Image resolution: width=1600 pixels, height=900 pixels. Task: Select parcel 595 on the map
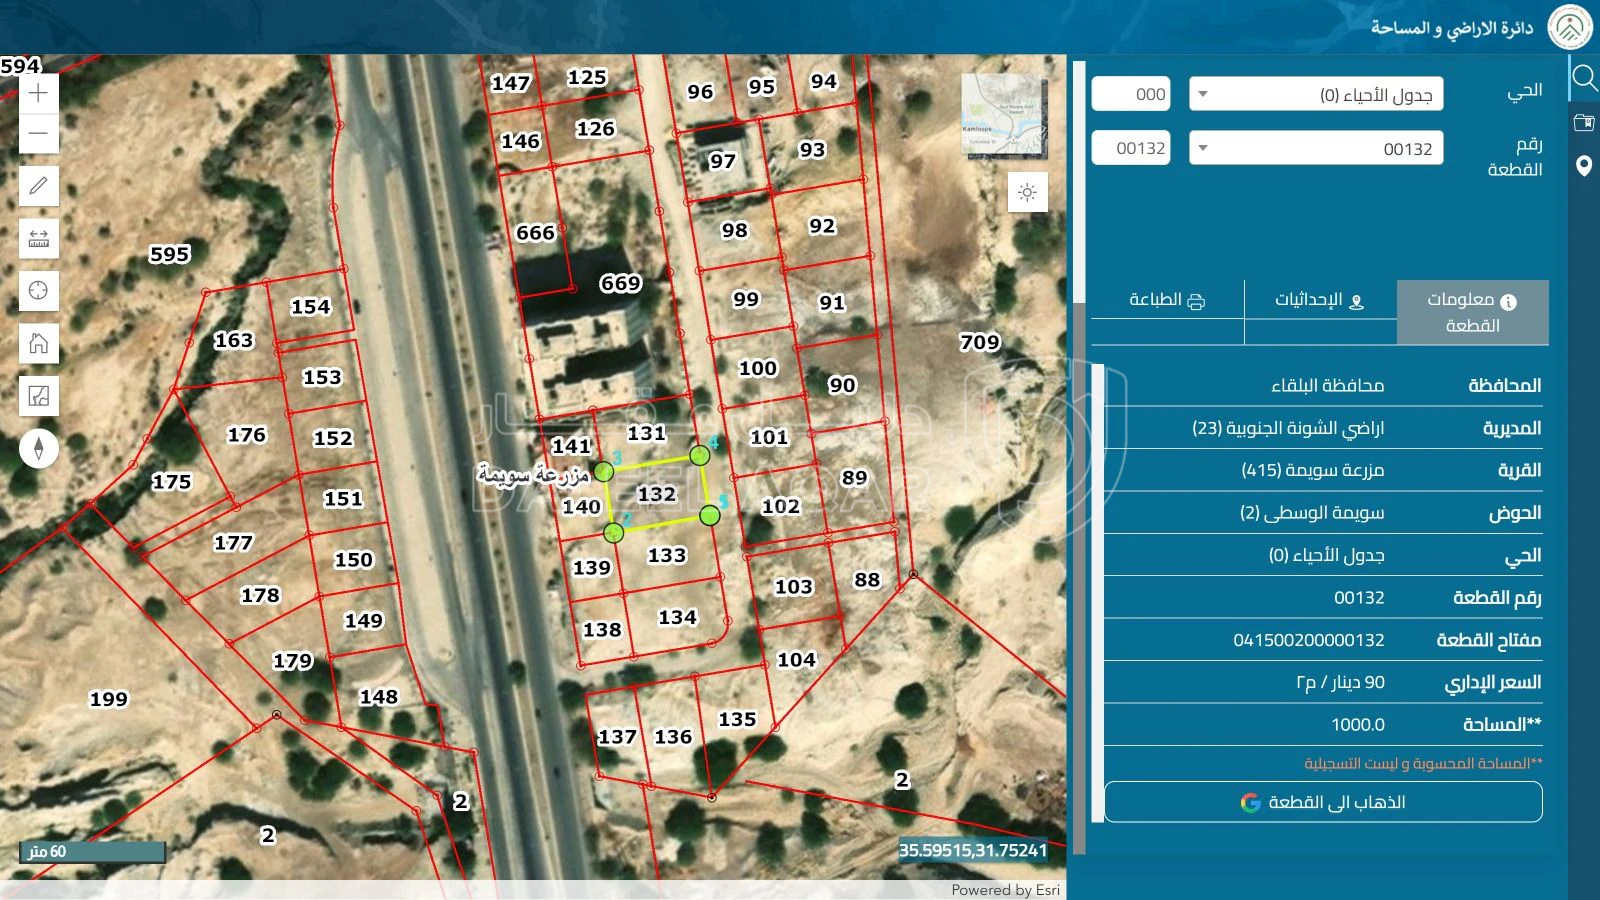[170, 254]
